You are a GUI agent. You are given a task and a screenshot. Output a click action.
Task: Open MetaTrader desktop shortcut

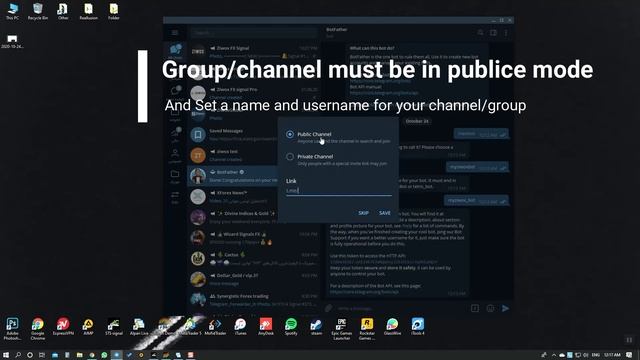[x=215, y=327]
